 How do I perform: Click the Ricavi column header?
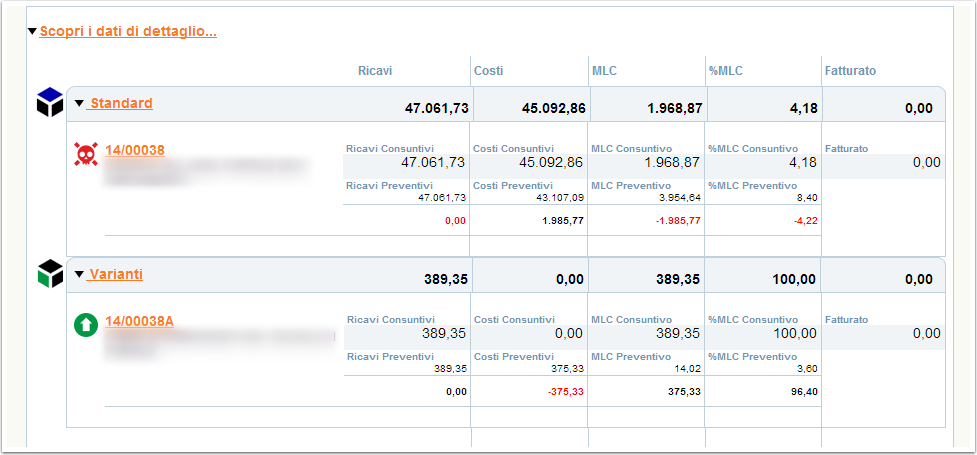tap(375, 71)
